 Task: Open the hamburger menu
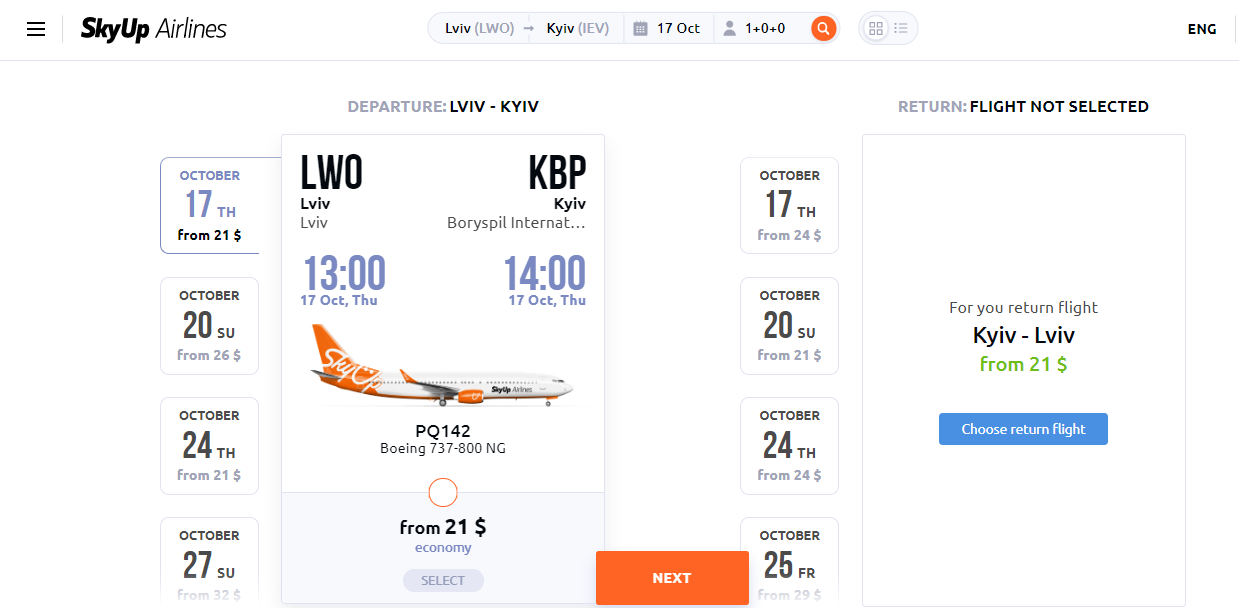(36, 29)
